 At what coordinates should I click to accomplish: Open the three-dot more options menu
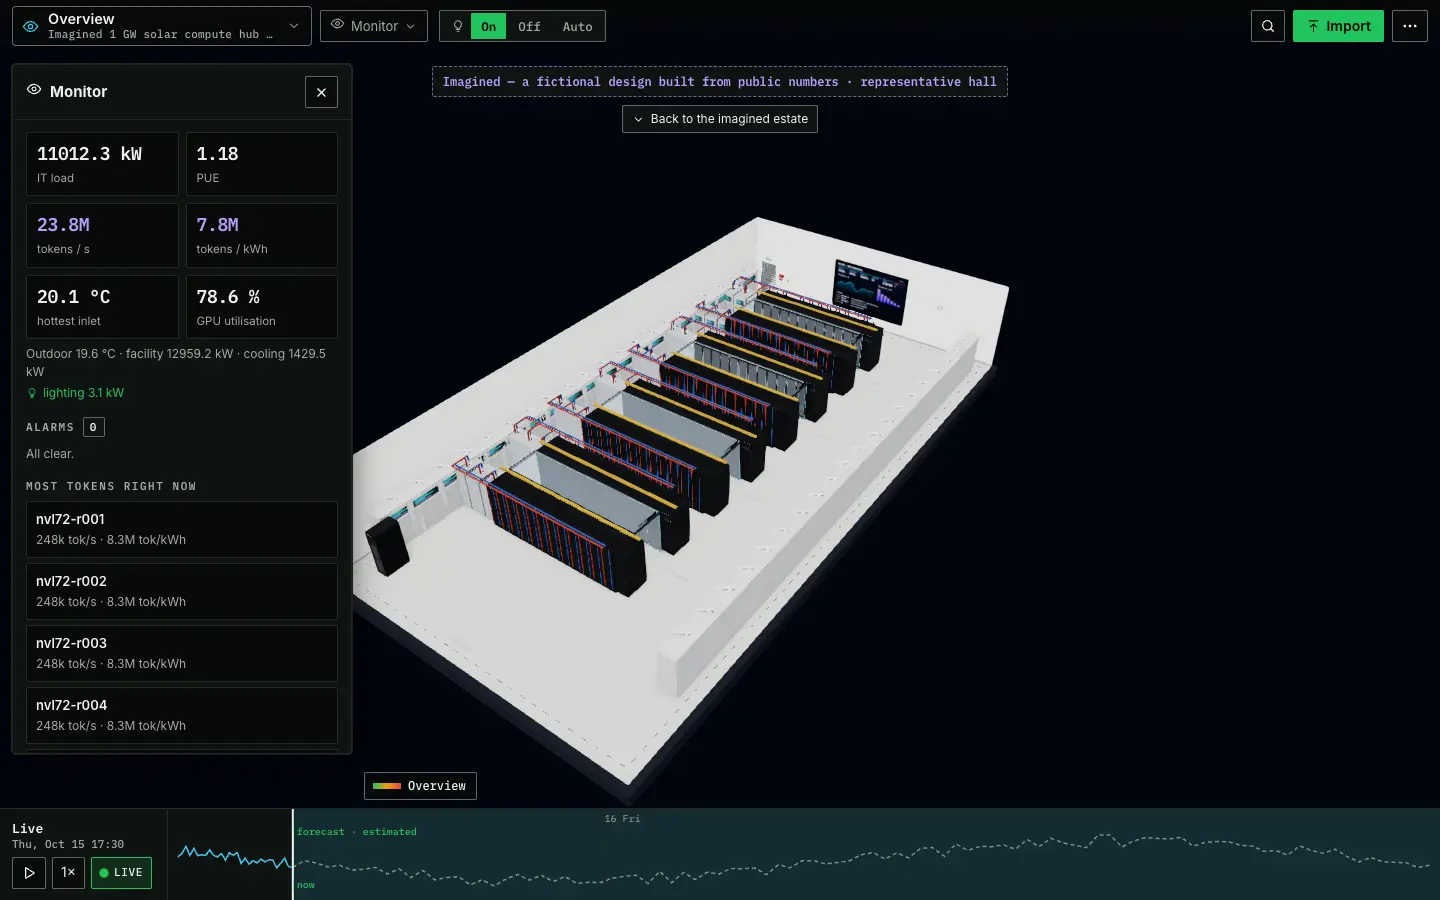point(1409,26)
